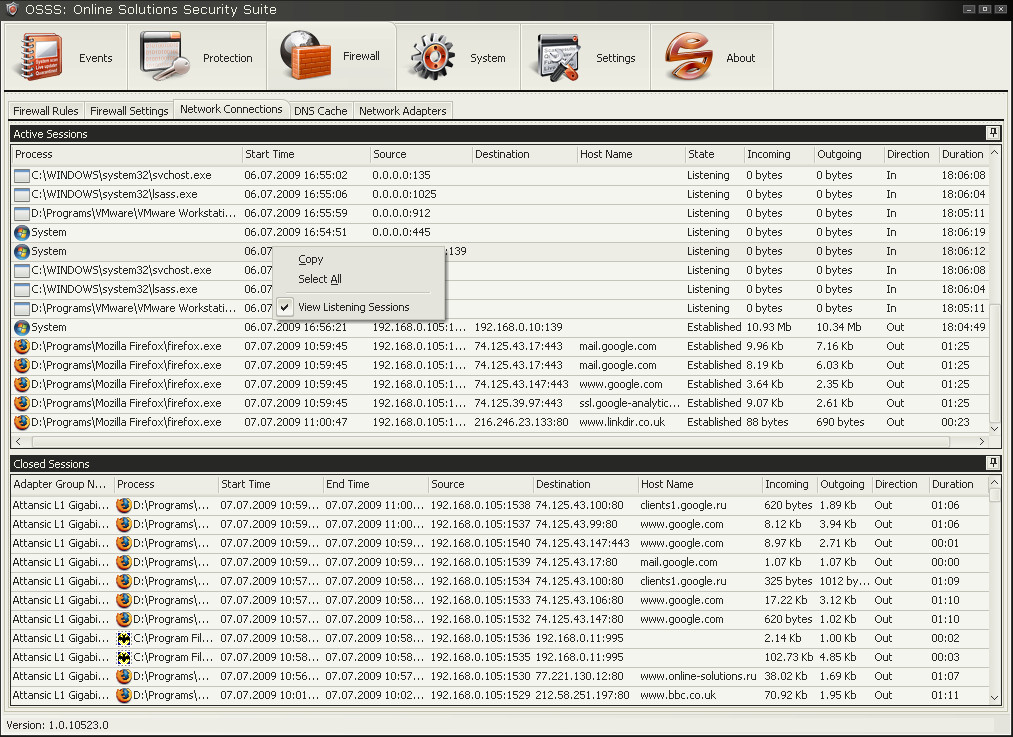Open the System gear icon
Viewport: 1013px width, 737px height.
(432, 57)
